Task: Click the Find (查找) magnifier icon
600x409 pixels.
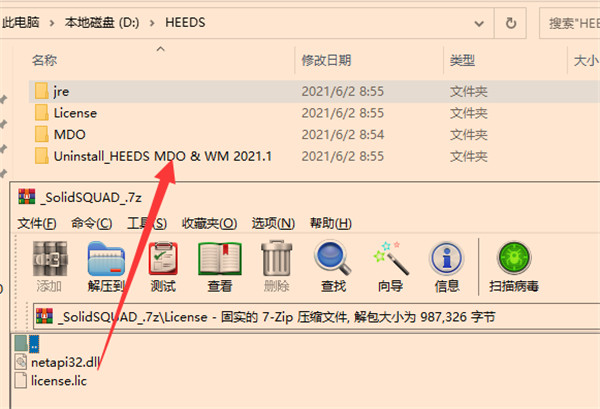Action: tap(333, 257)
